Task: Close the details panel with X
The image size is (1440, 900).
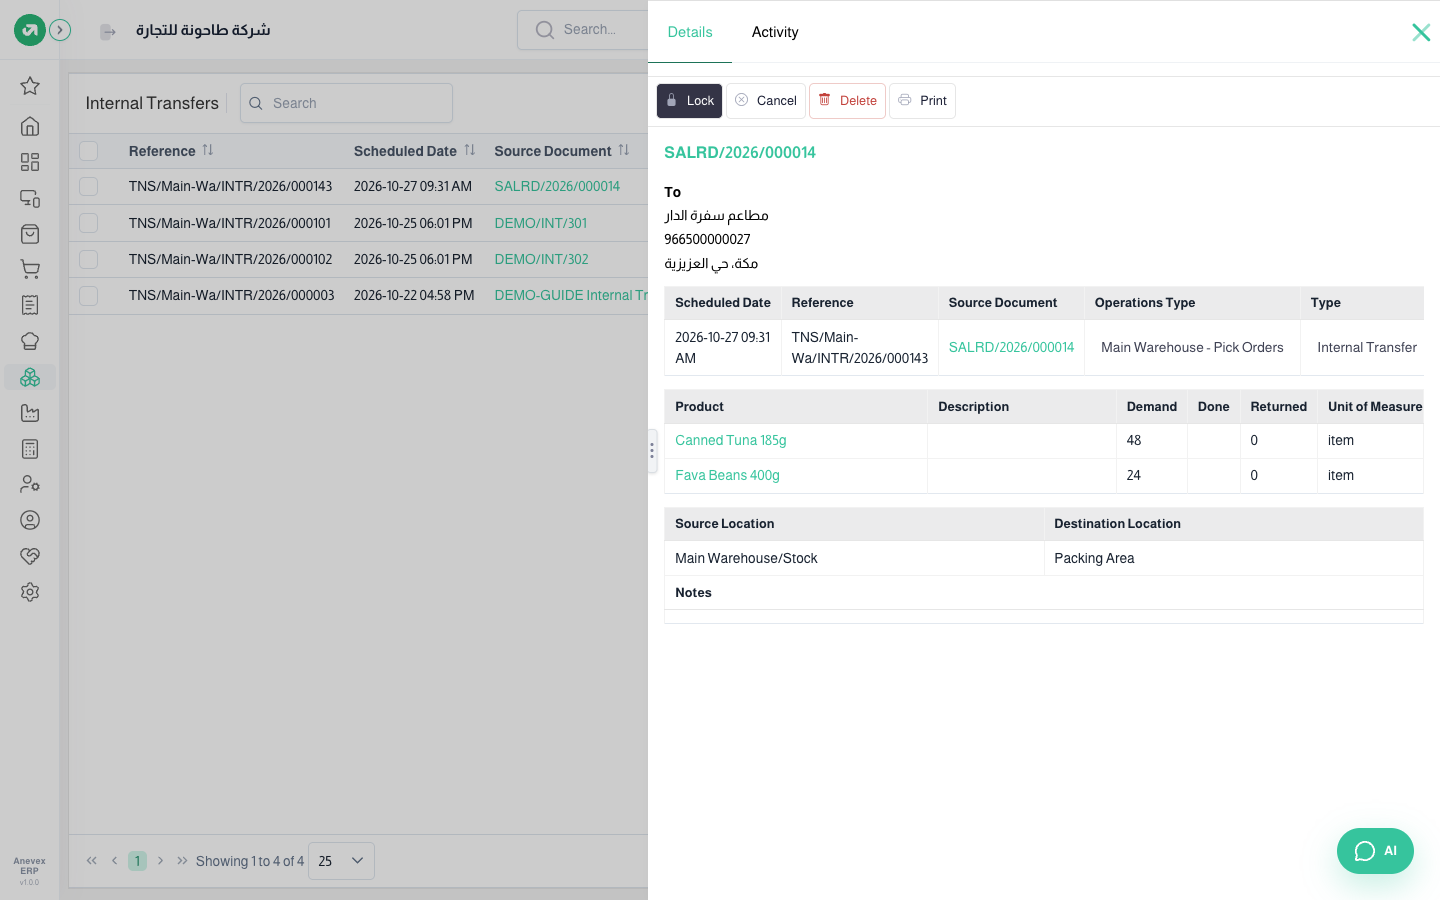Action: click(x=1421, y=32)
